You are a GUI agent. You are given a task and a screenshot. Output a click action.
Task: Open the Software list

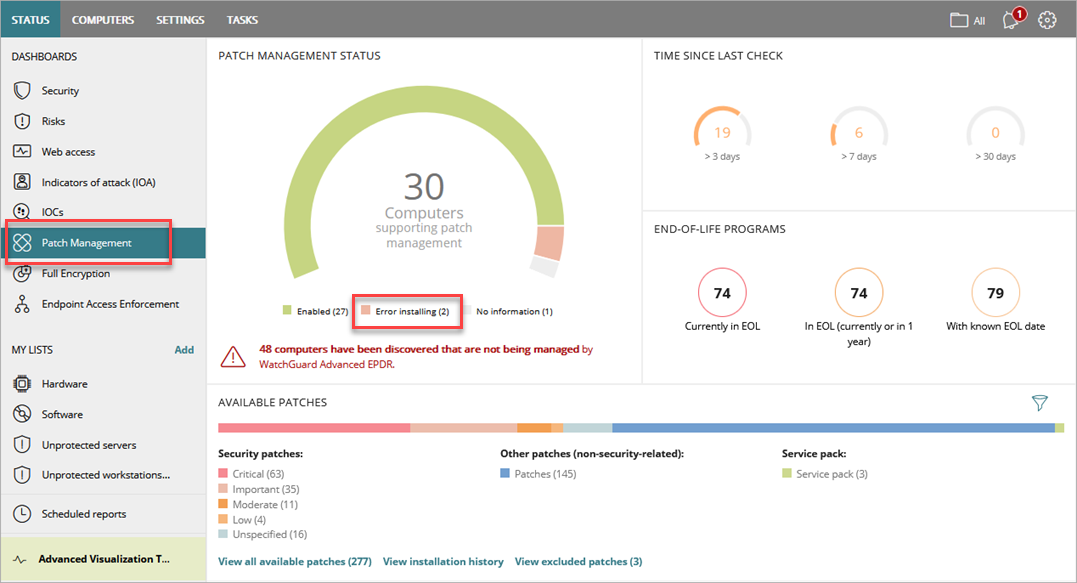pyautogui.click(x=20, y=413)
